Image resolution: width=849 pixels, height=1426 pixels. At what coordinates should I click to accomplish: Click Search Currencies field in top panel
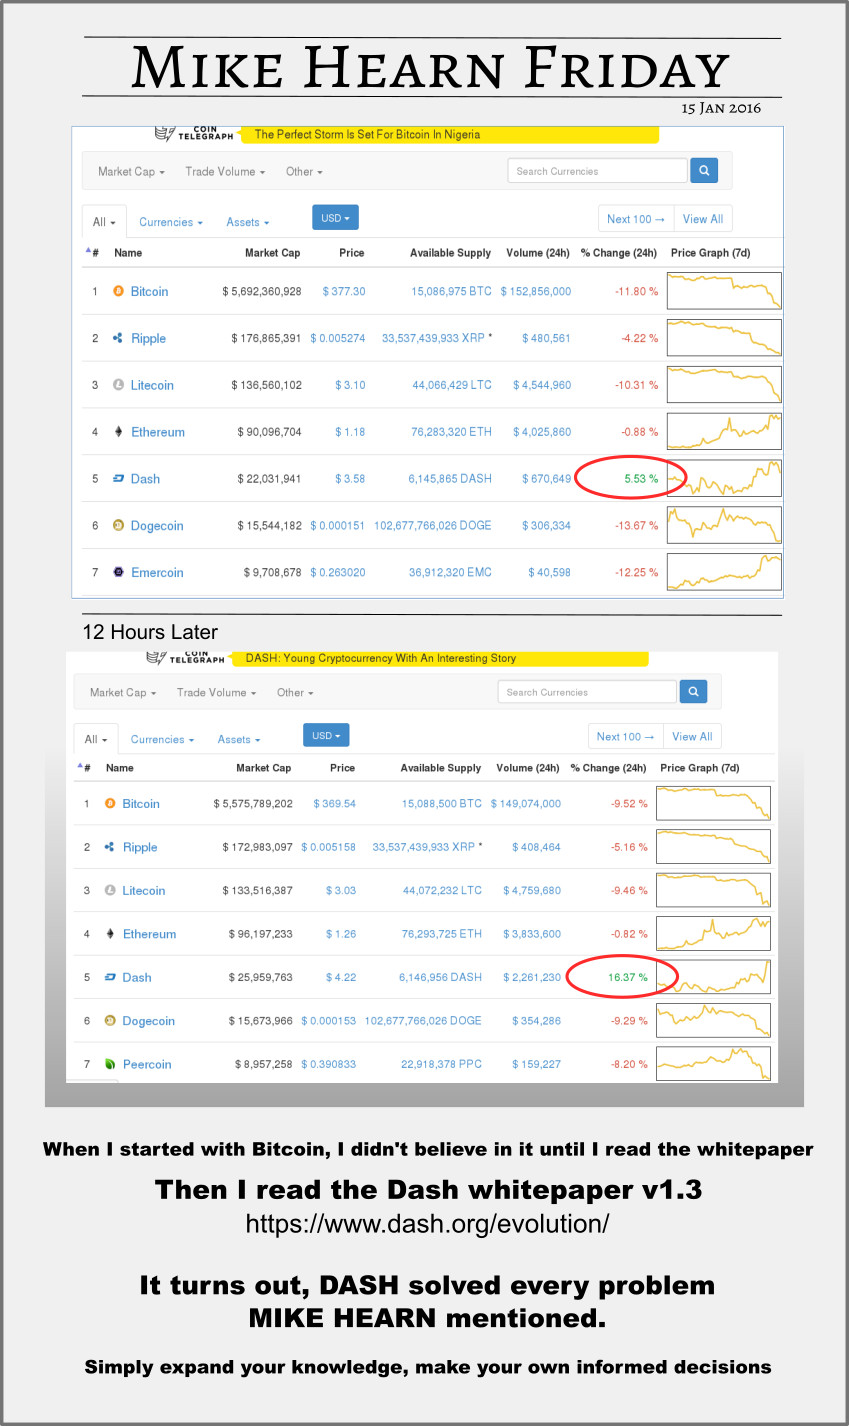(597, 171)
